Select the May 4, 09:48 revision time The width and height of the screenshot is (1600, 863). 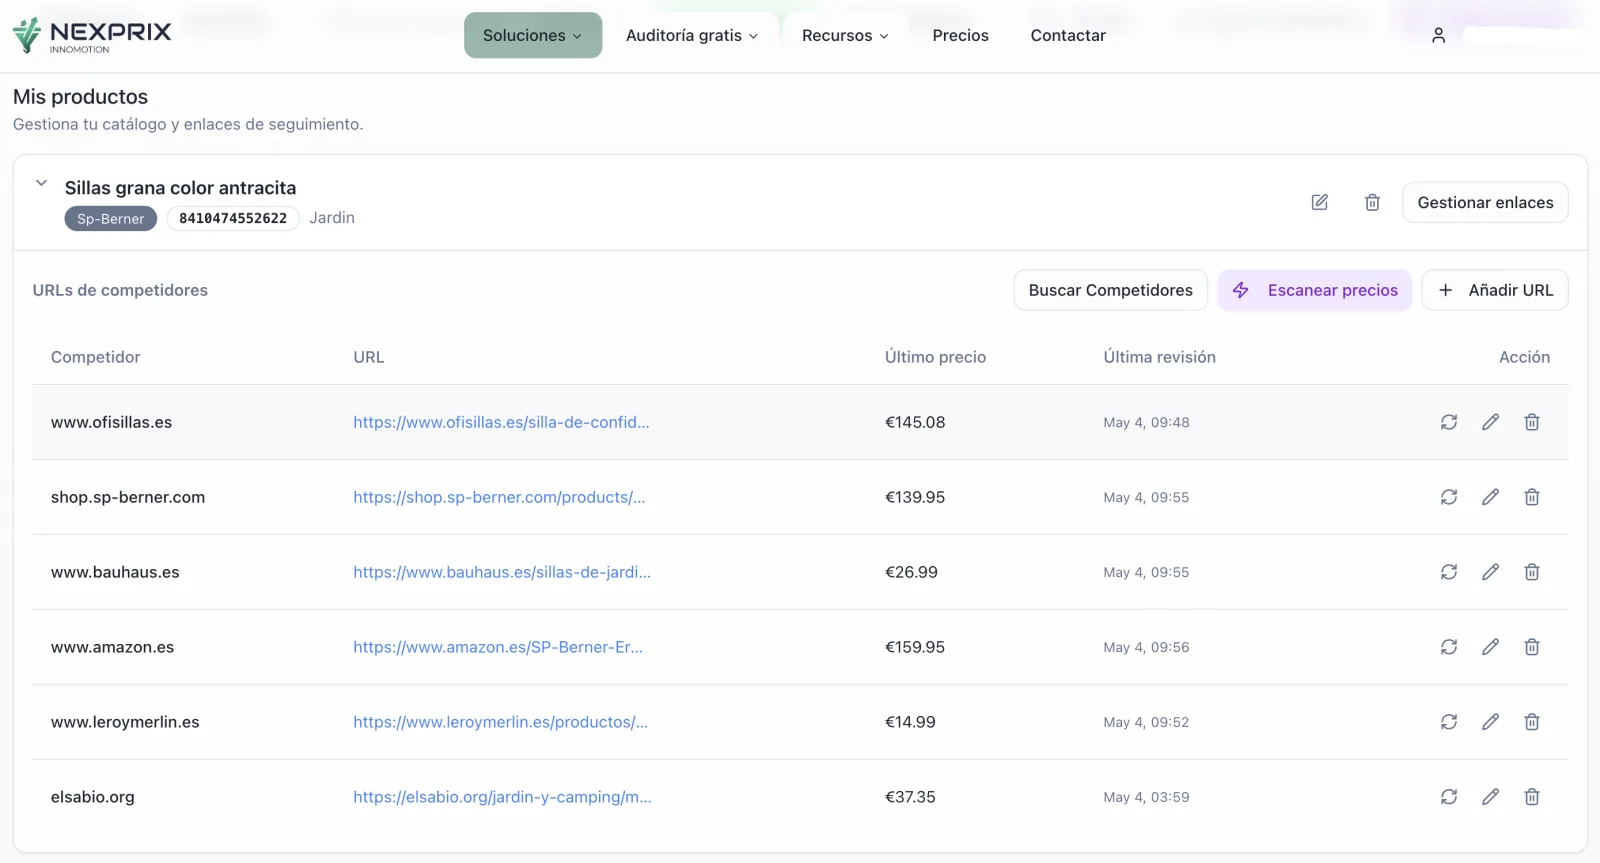point(1146,422)
